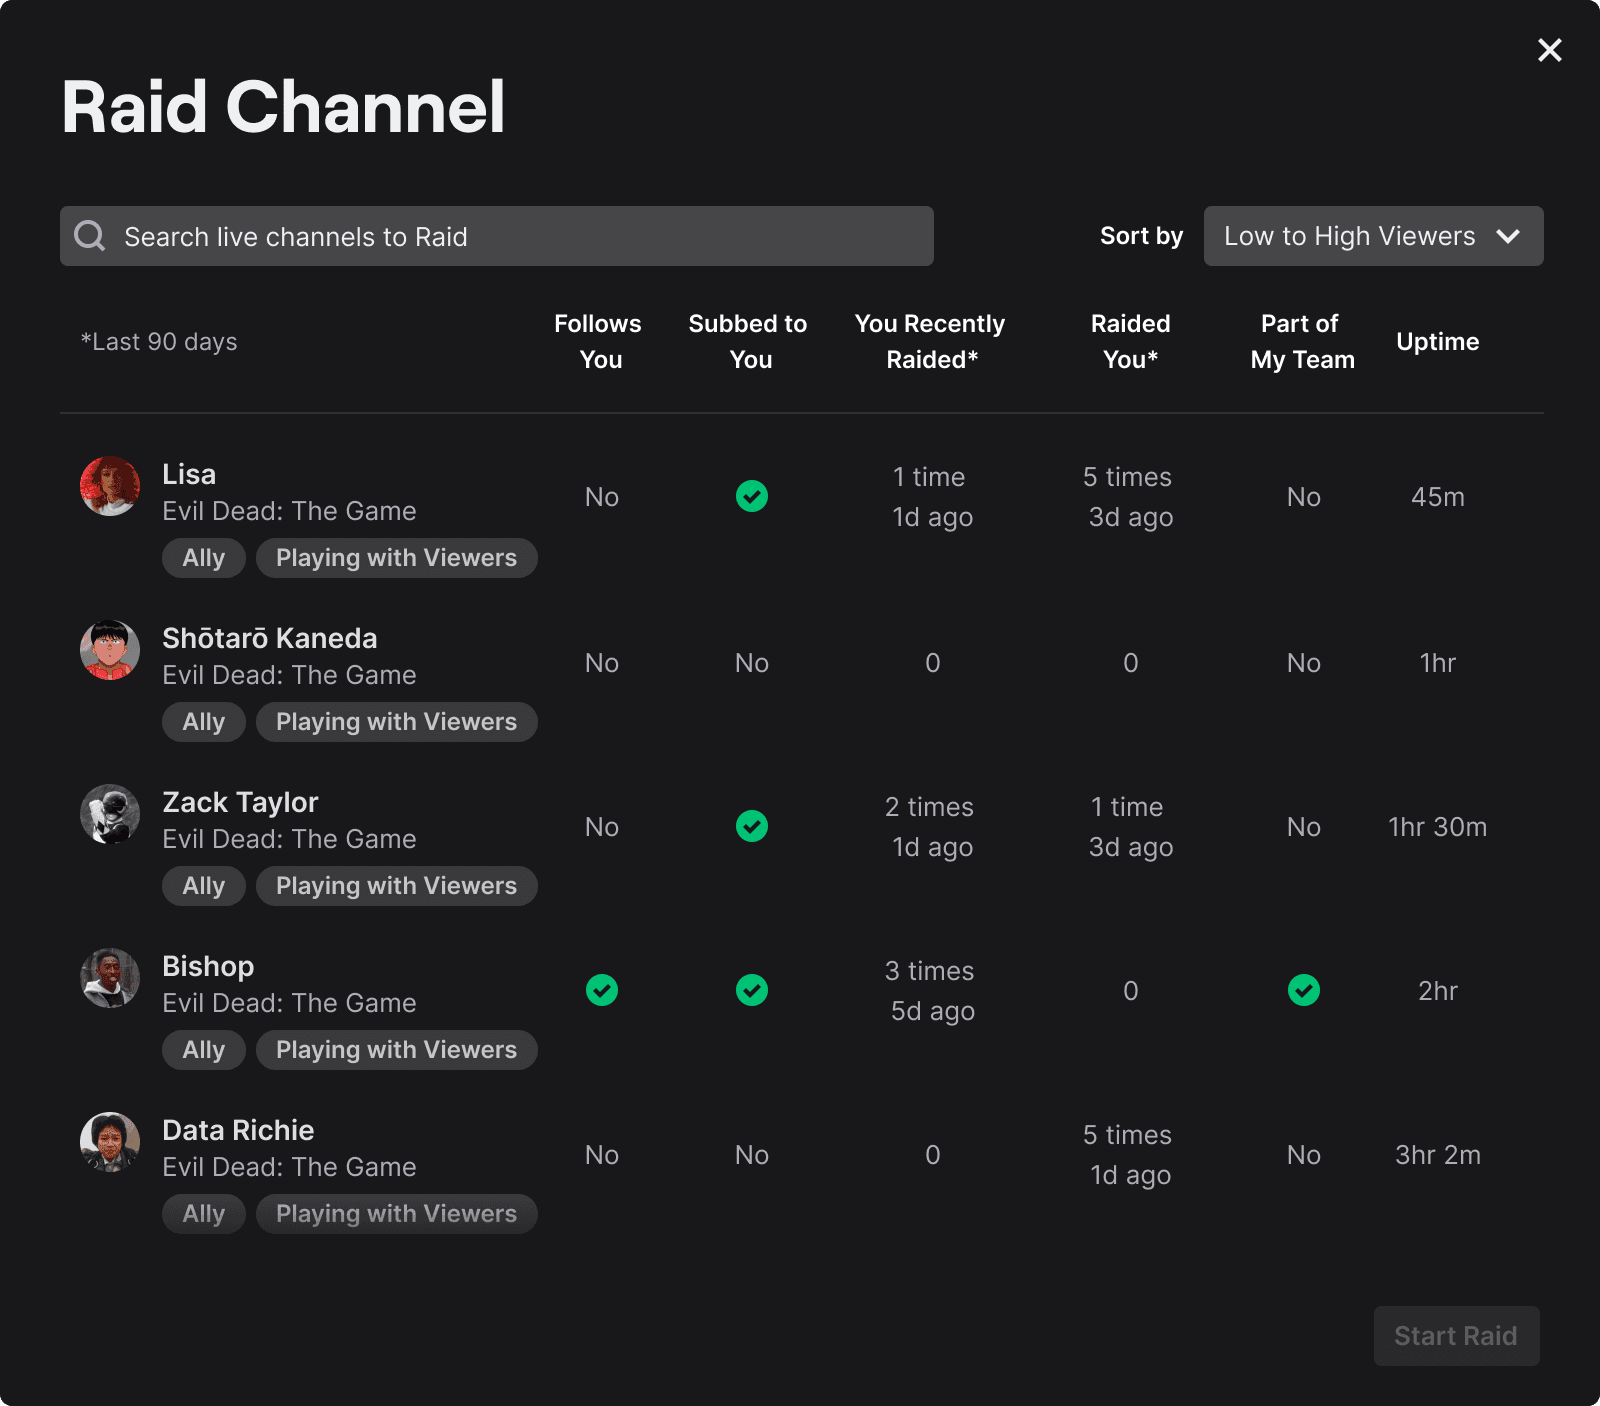Select the Zack Taylor channel name
The height and width of the screenshot is (1406, 1600).
click(x=240, y=802)
